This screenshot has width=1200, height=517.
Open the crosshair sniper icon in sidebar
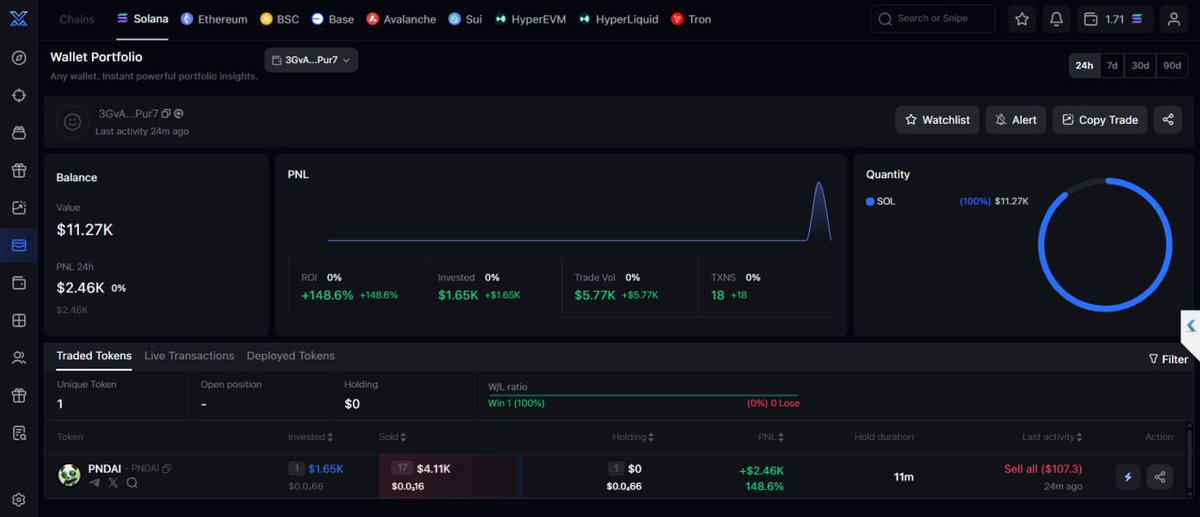tap(19, 95)
